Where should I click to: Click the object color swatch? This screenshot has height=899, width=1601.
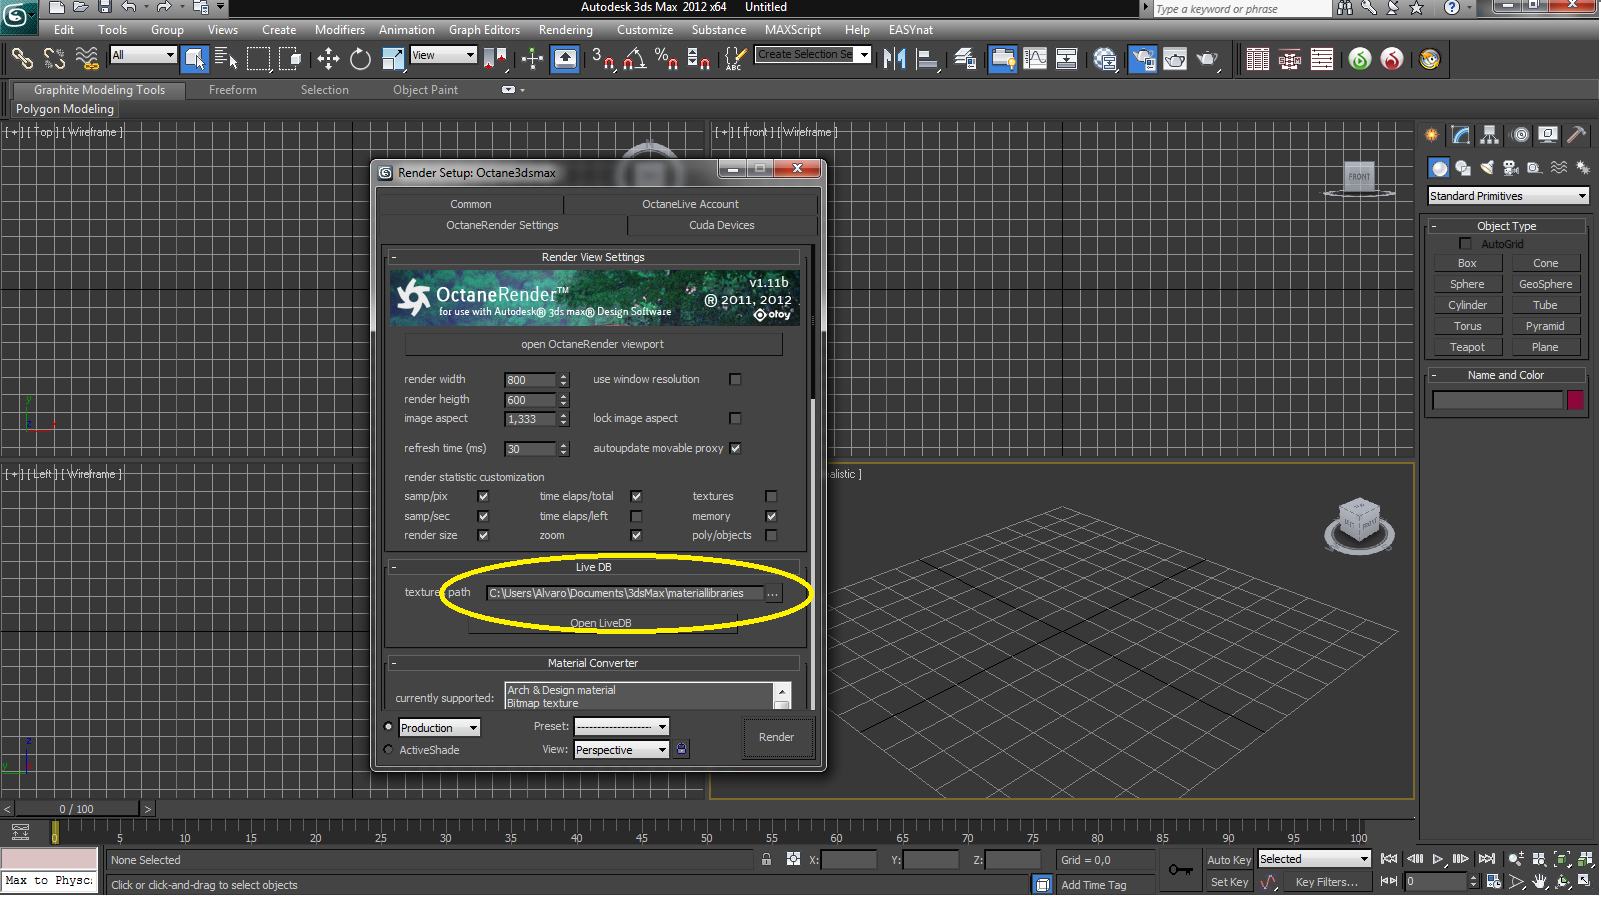click(x=1575, y=400)
